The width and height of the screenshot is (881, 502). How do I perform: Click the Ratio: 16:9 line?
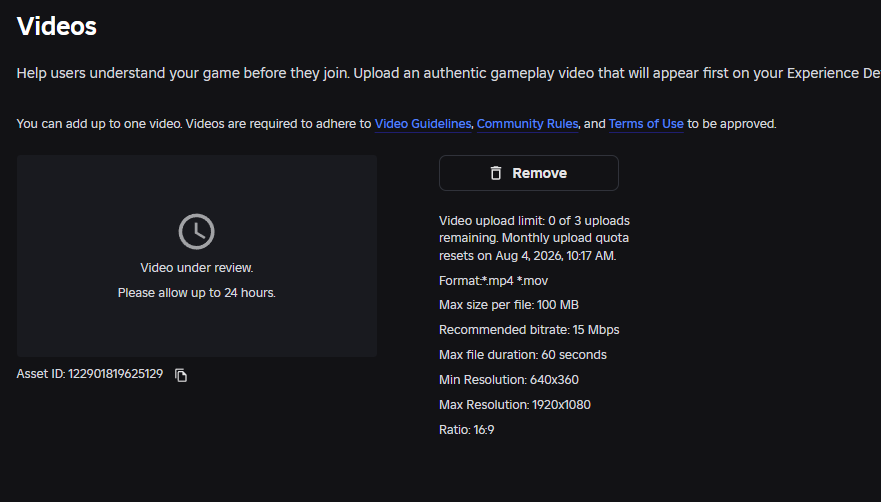tap(467, 429)
